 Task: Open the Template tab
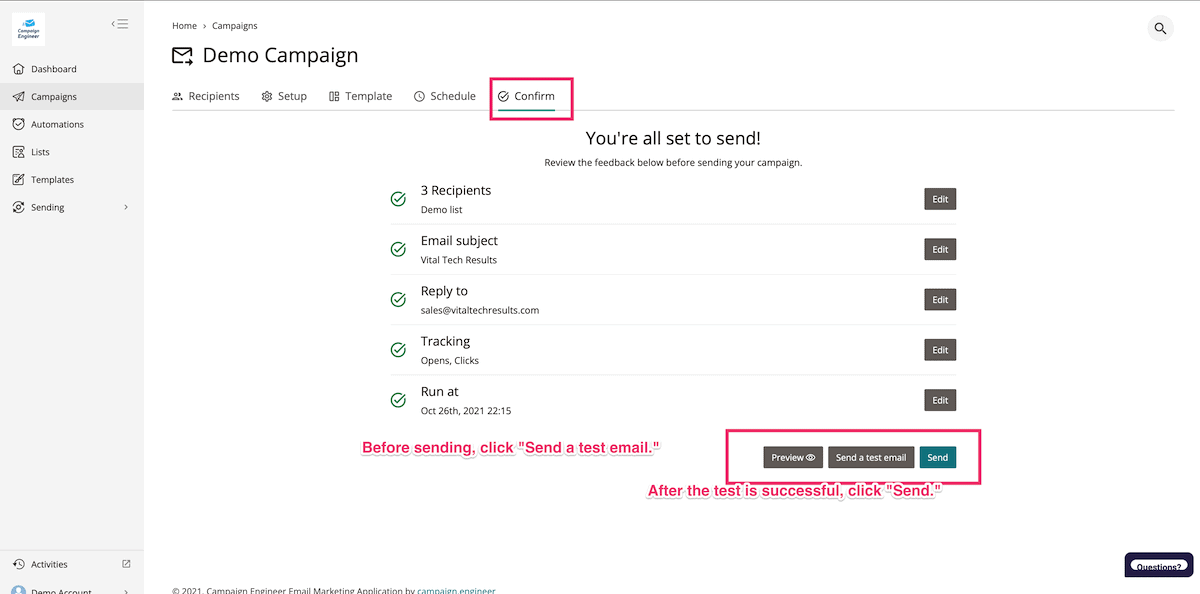click(x=360, y=96)
